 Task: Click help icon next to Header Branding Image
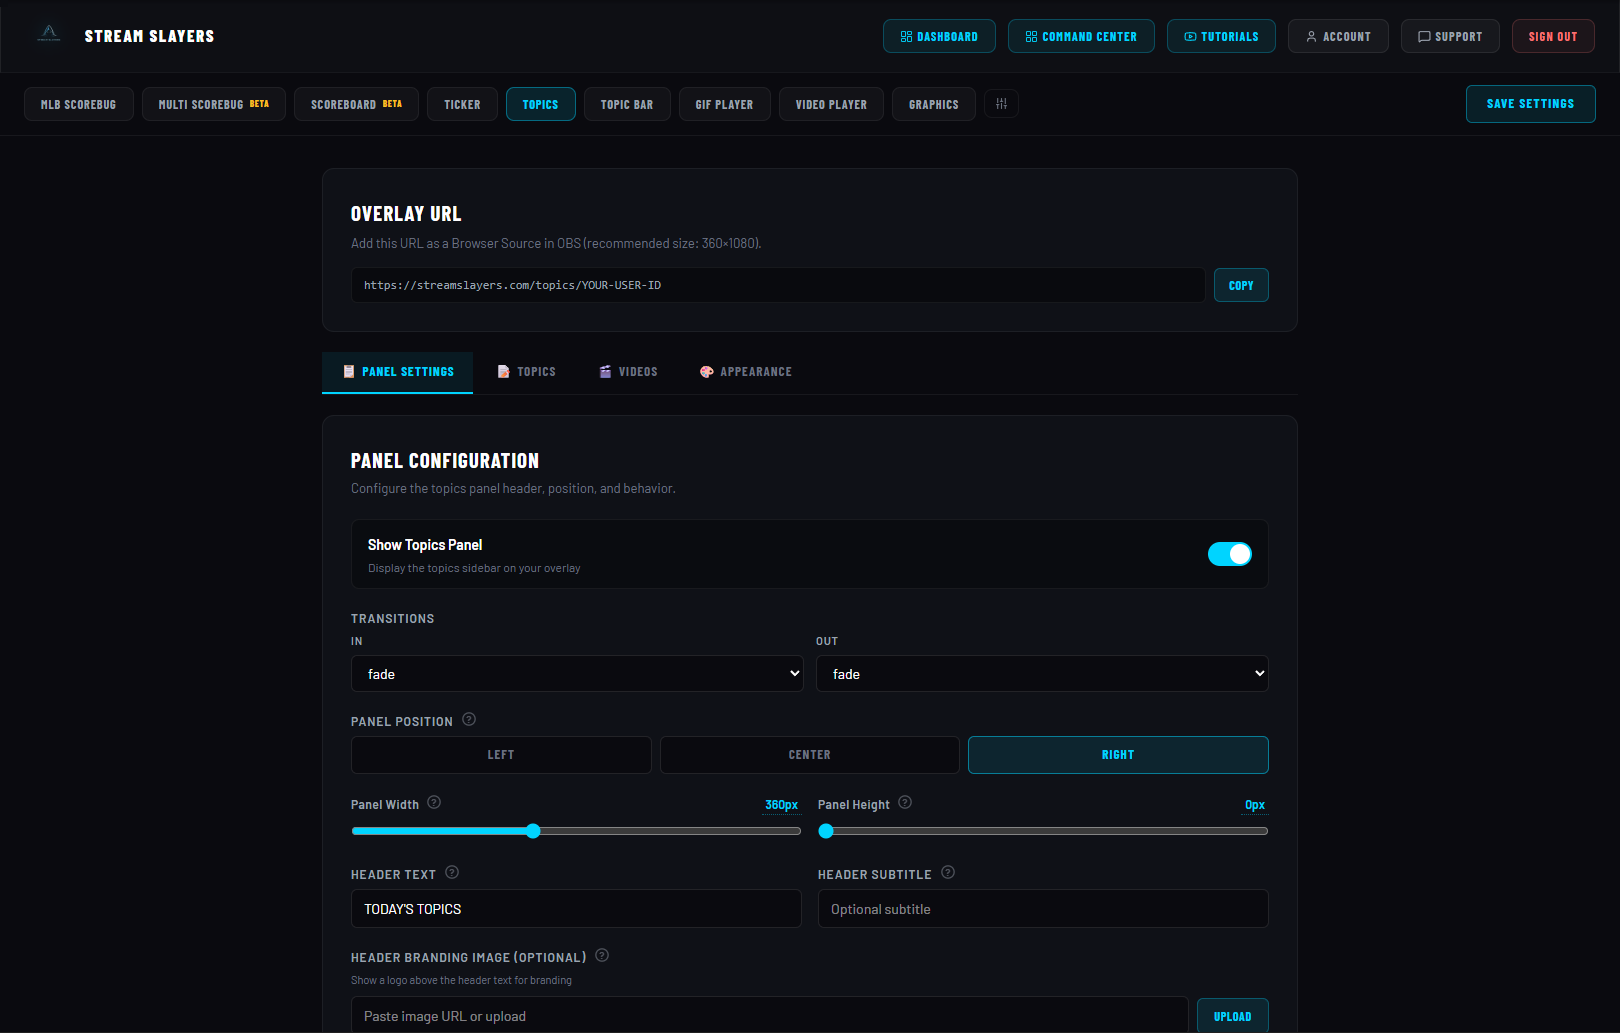(x=602, y=955)
